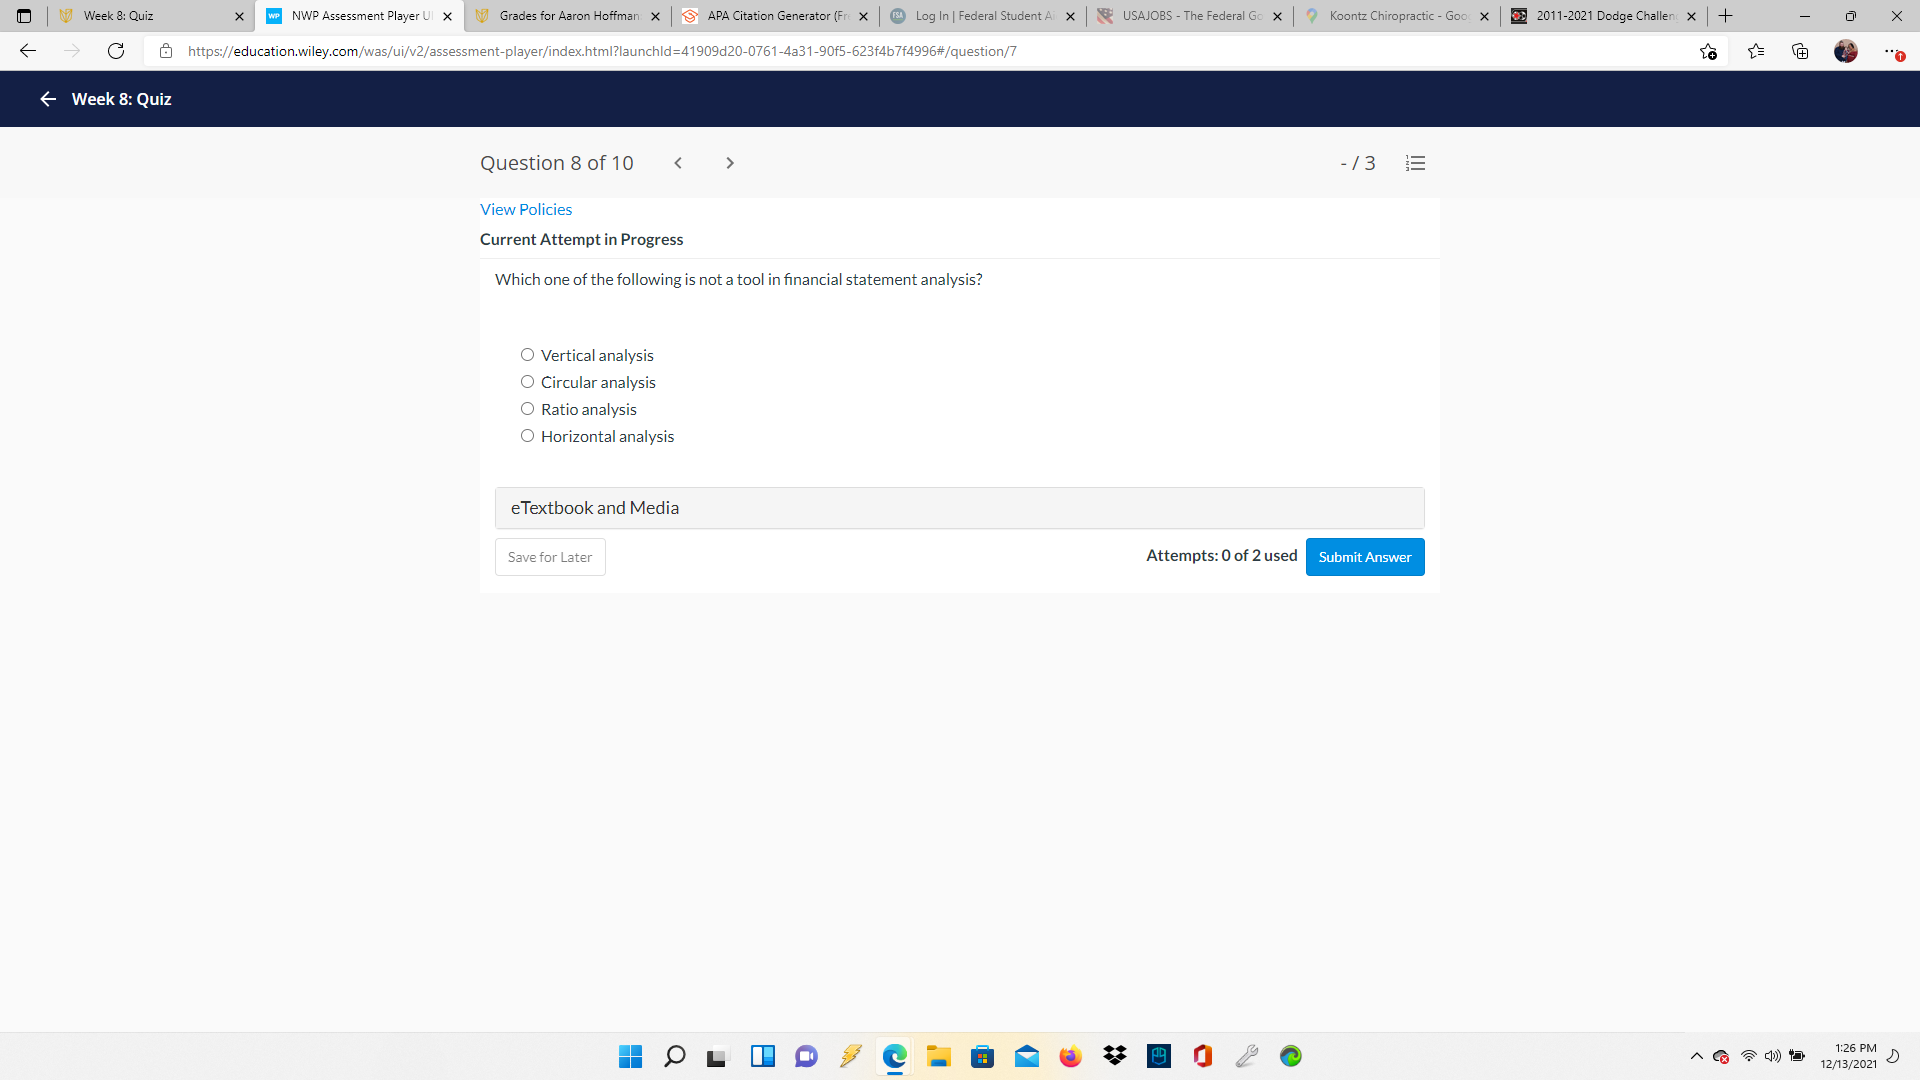The image size is (1920, 1080).
Task: Open browser profile avatar
Action: tap(1845, 51)
